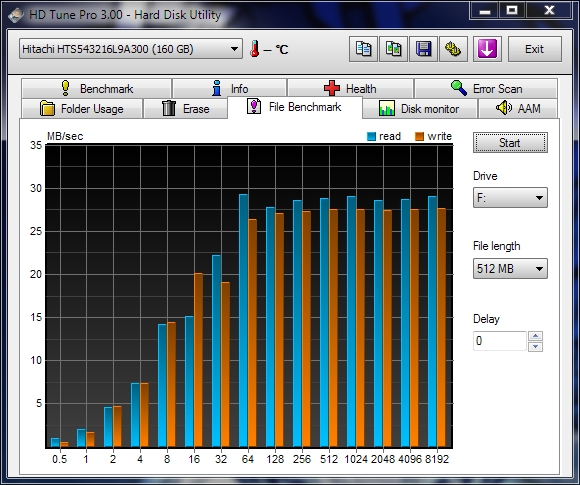Click the Delay input field
The height and width of the screenshot is (485, 580).
(500, 341)
